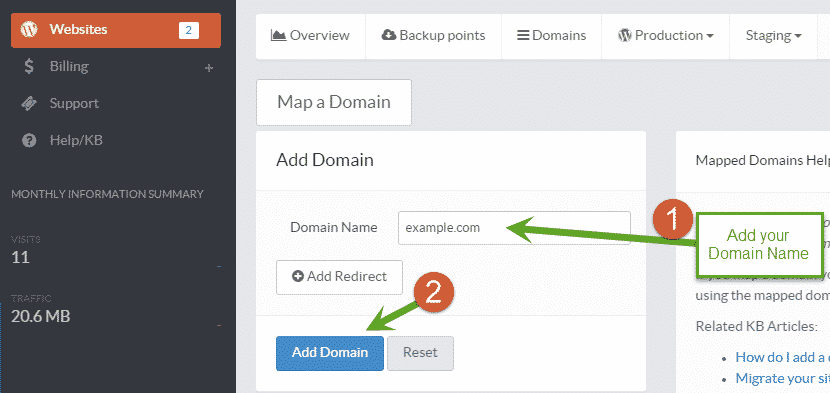This screenshot has height=393, width=830.
Task: Open the 'Migrate your sit' KB link
Action: (x=782, y=378)
